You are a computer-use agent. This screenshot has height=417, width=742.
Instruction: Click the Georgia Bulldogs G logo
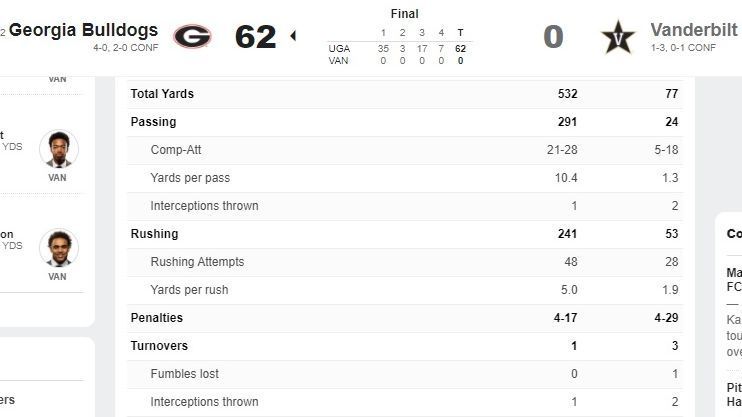192,36
